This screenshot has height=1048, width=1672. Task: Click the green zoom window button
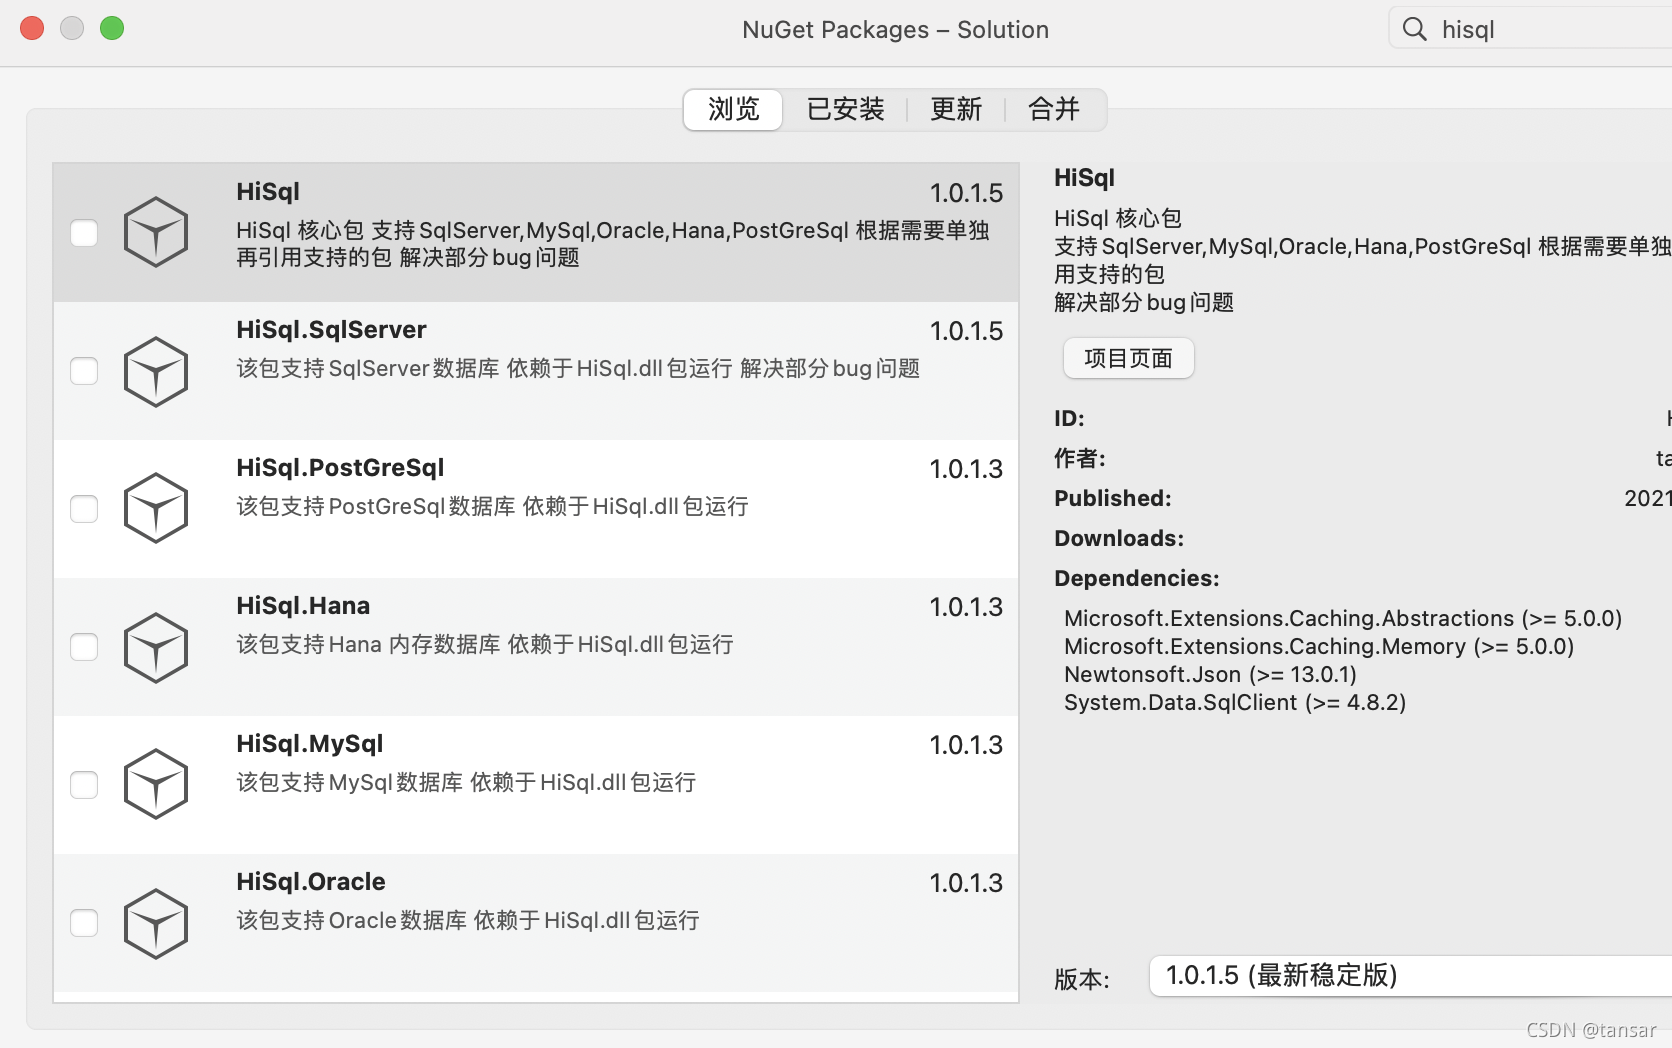click(x=112, y=28)
